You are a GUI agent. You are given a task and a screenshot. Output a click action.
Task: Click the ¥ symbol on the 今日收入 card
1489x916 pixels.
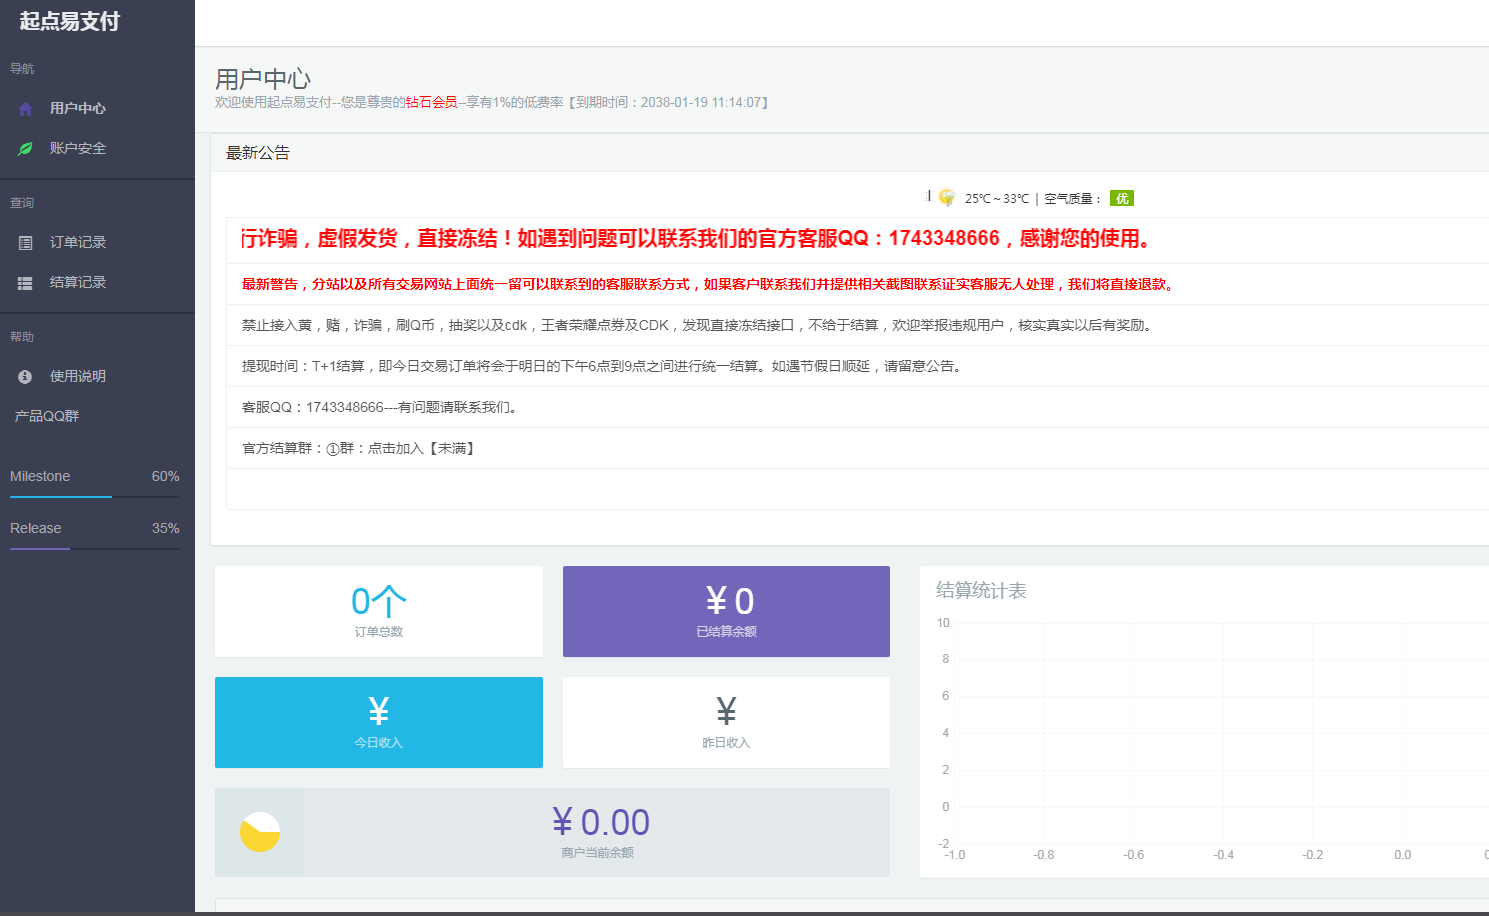[x=378, y=710]
